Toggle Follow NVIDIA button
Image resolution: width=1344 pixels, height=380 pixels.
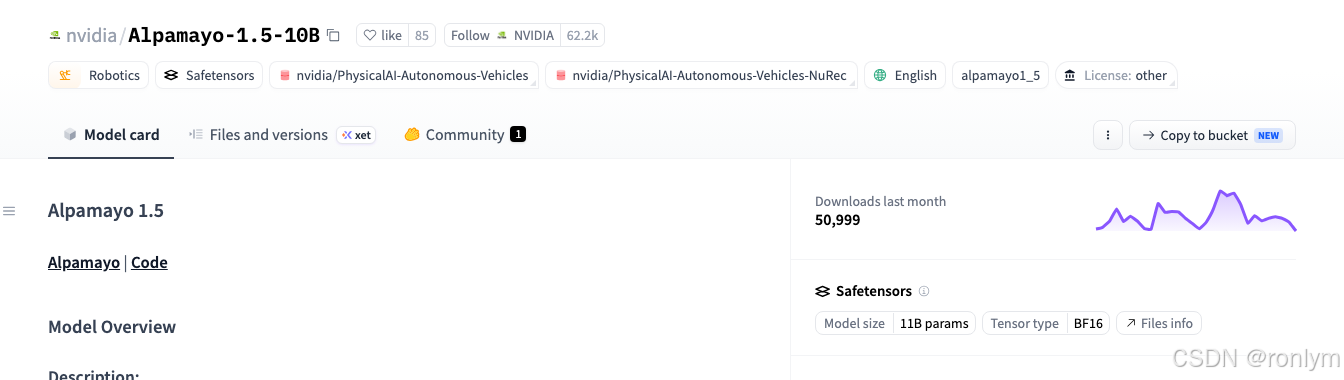[502, 35]
